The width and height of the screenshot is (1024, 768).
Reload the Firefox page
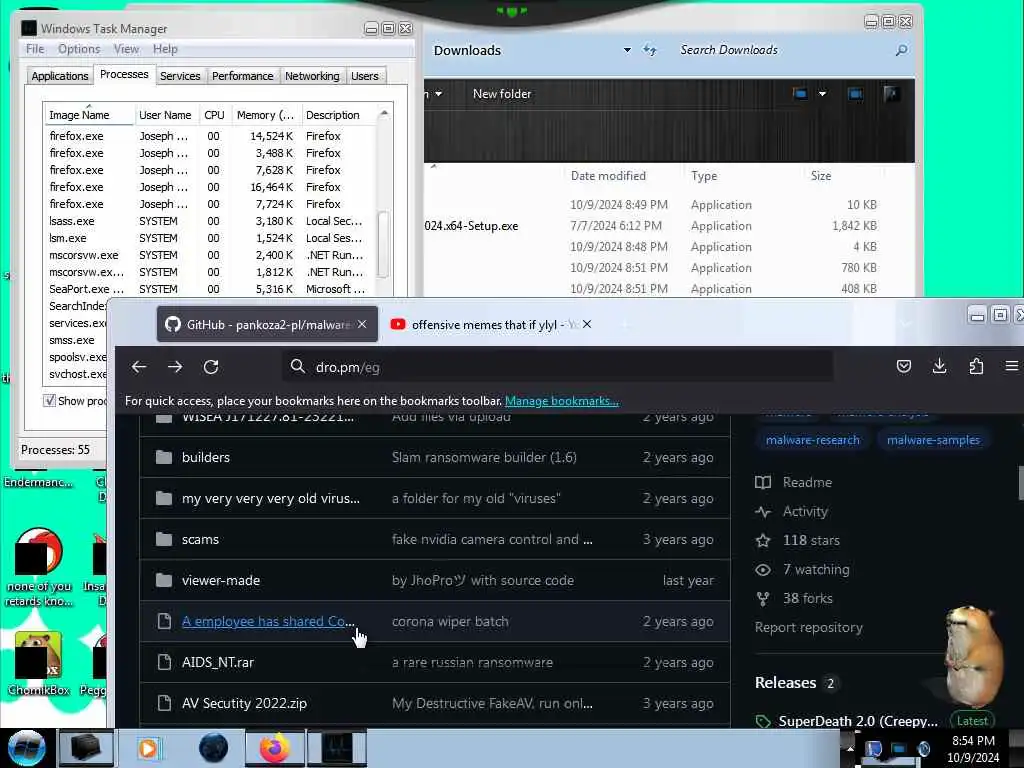click(x=211, y=367)
